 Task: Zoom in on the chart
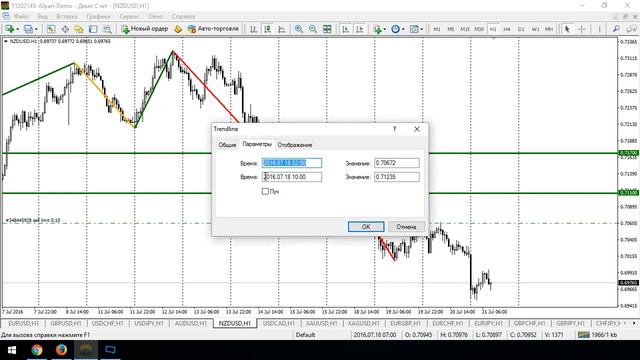[x=299, y=29]
